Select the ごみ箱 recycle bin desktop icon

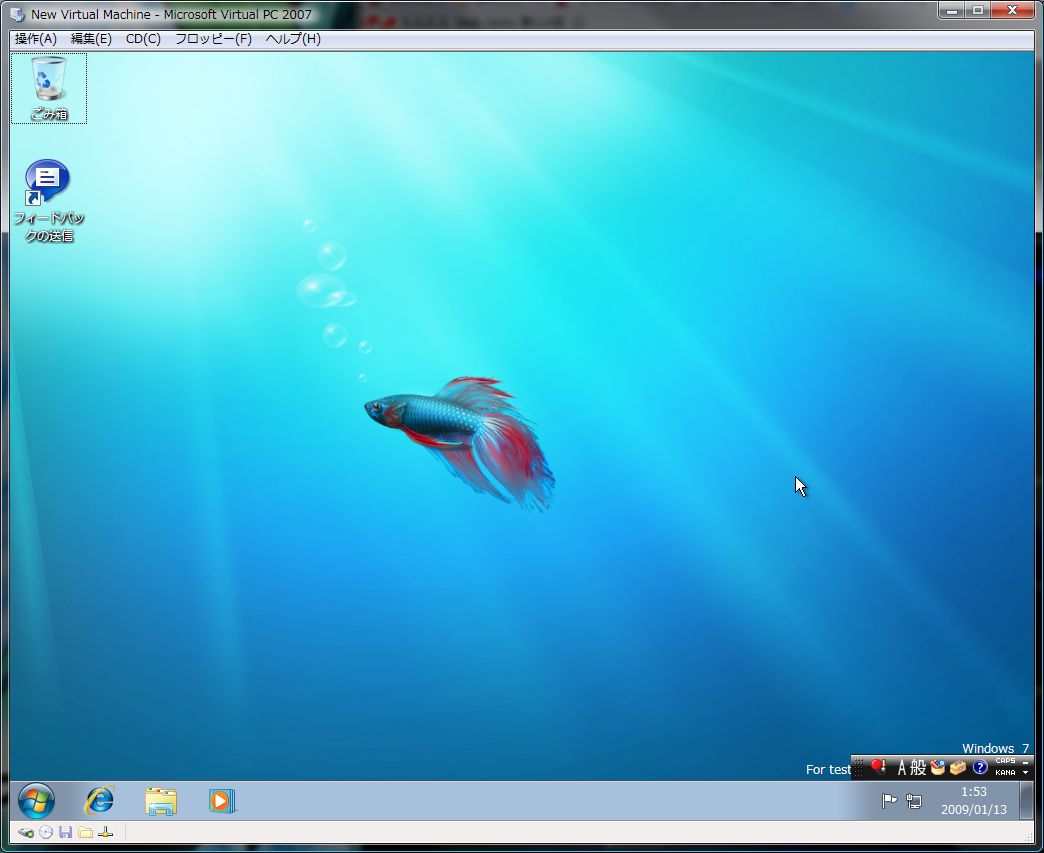pos(49,89)
